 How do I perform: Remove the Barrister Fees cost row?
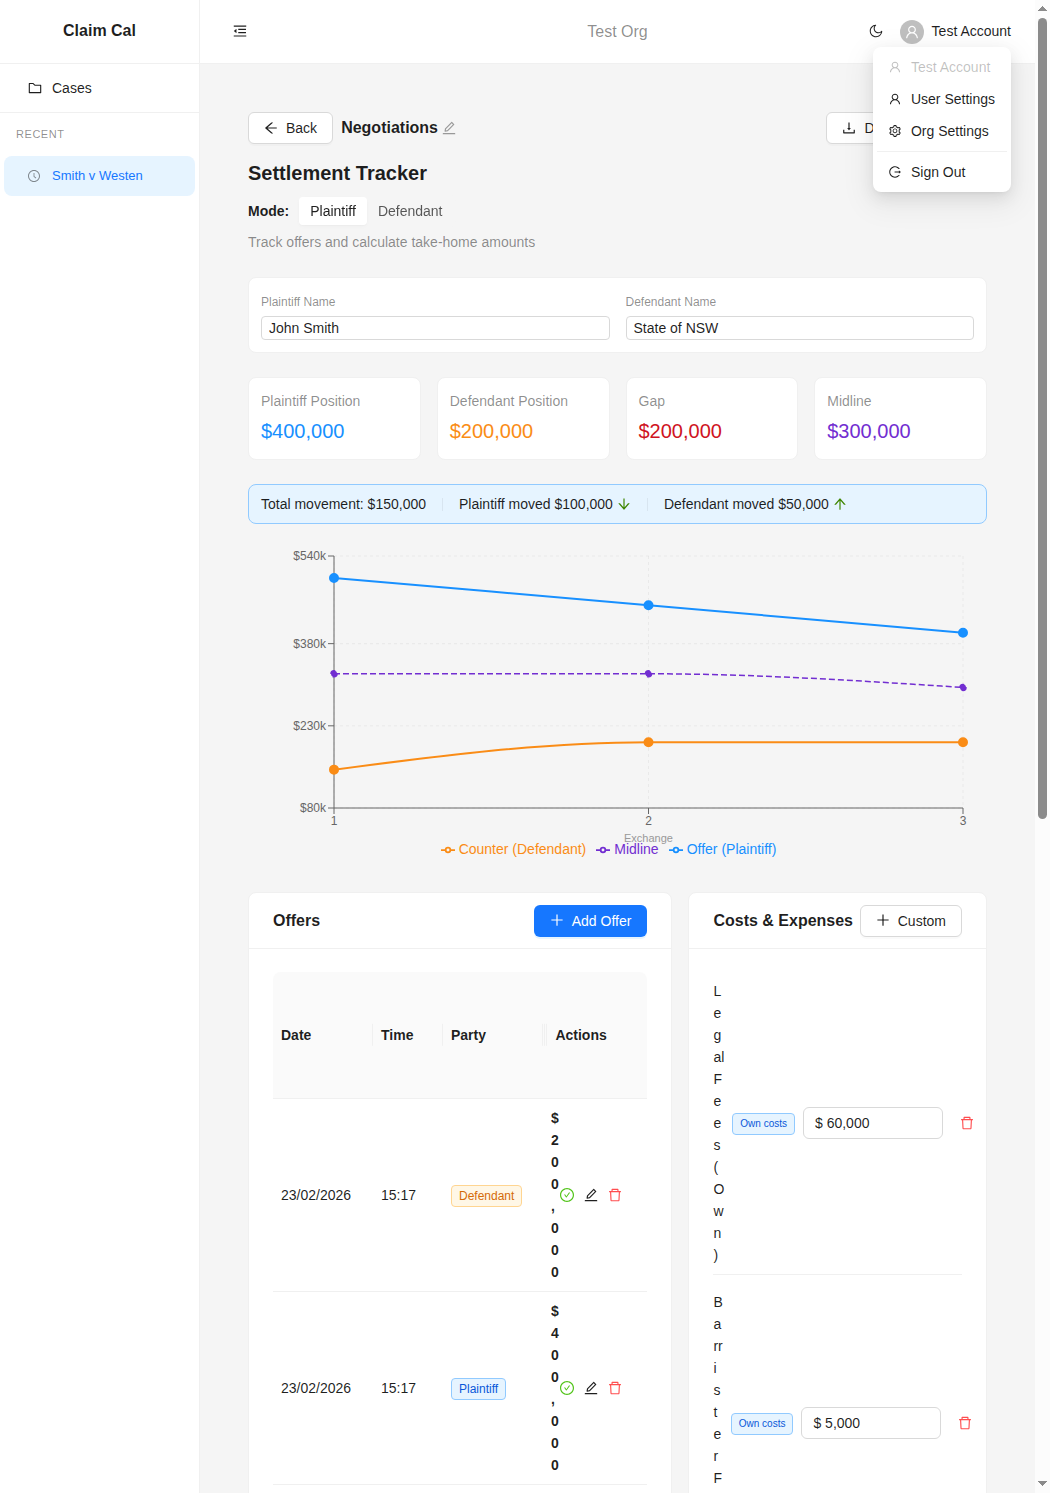pyautogui.click(x=965, y=1423)
